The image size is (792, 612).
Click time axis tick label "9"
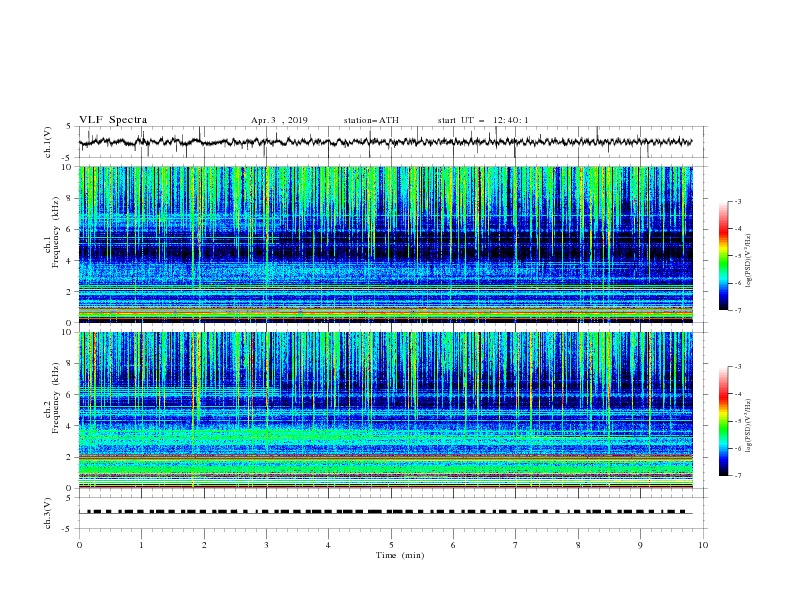pos(640,545)
